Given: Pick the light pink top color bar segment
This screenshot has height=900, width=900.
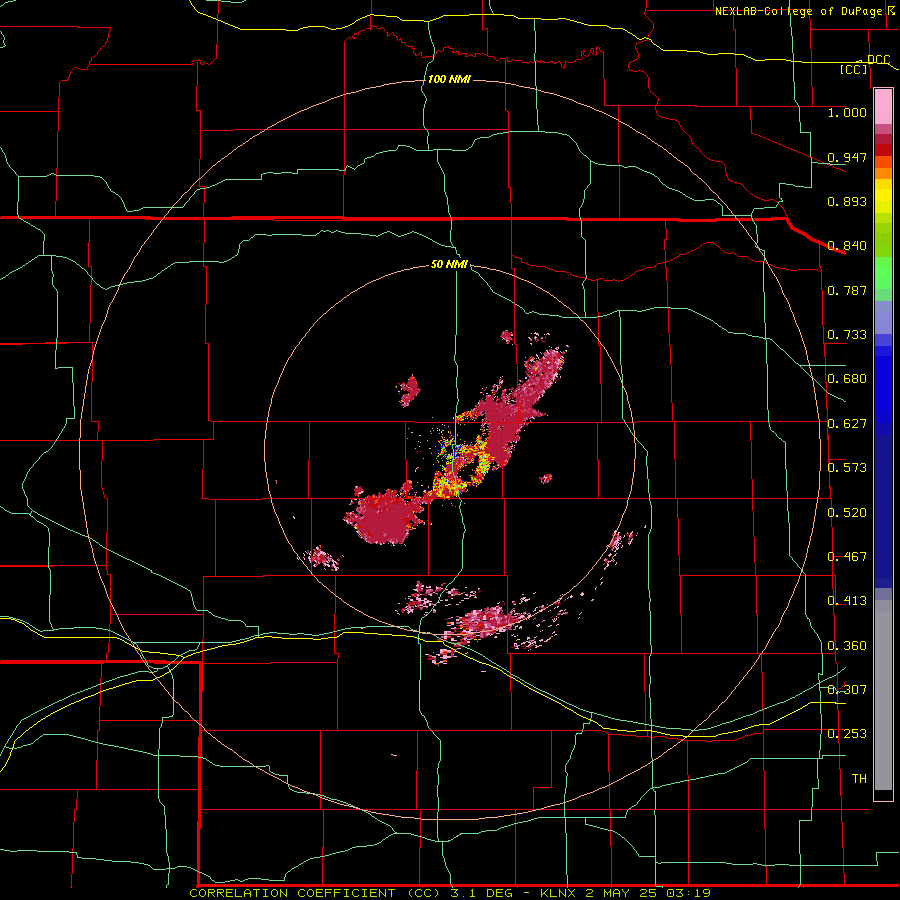Looking at the screenshot, I should pyautogui.click(x=883, y=106).
